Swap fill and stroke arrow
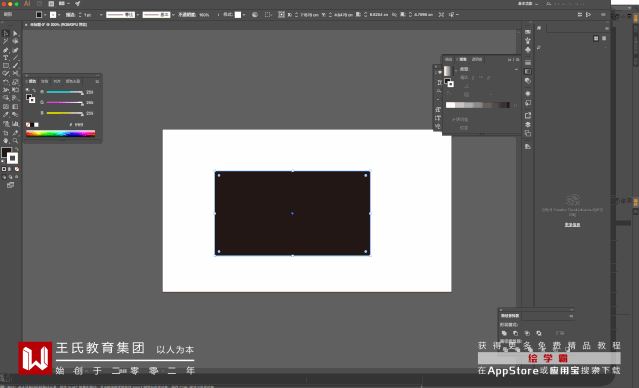This screenshot has height=388, width=639. tap(17, 150)
